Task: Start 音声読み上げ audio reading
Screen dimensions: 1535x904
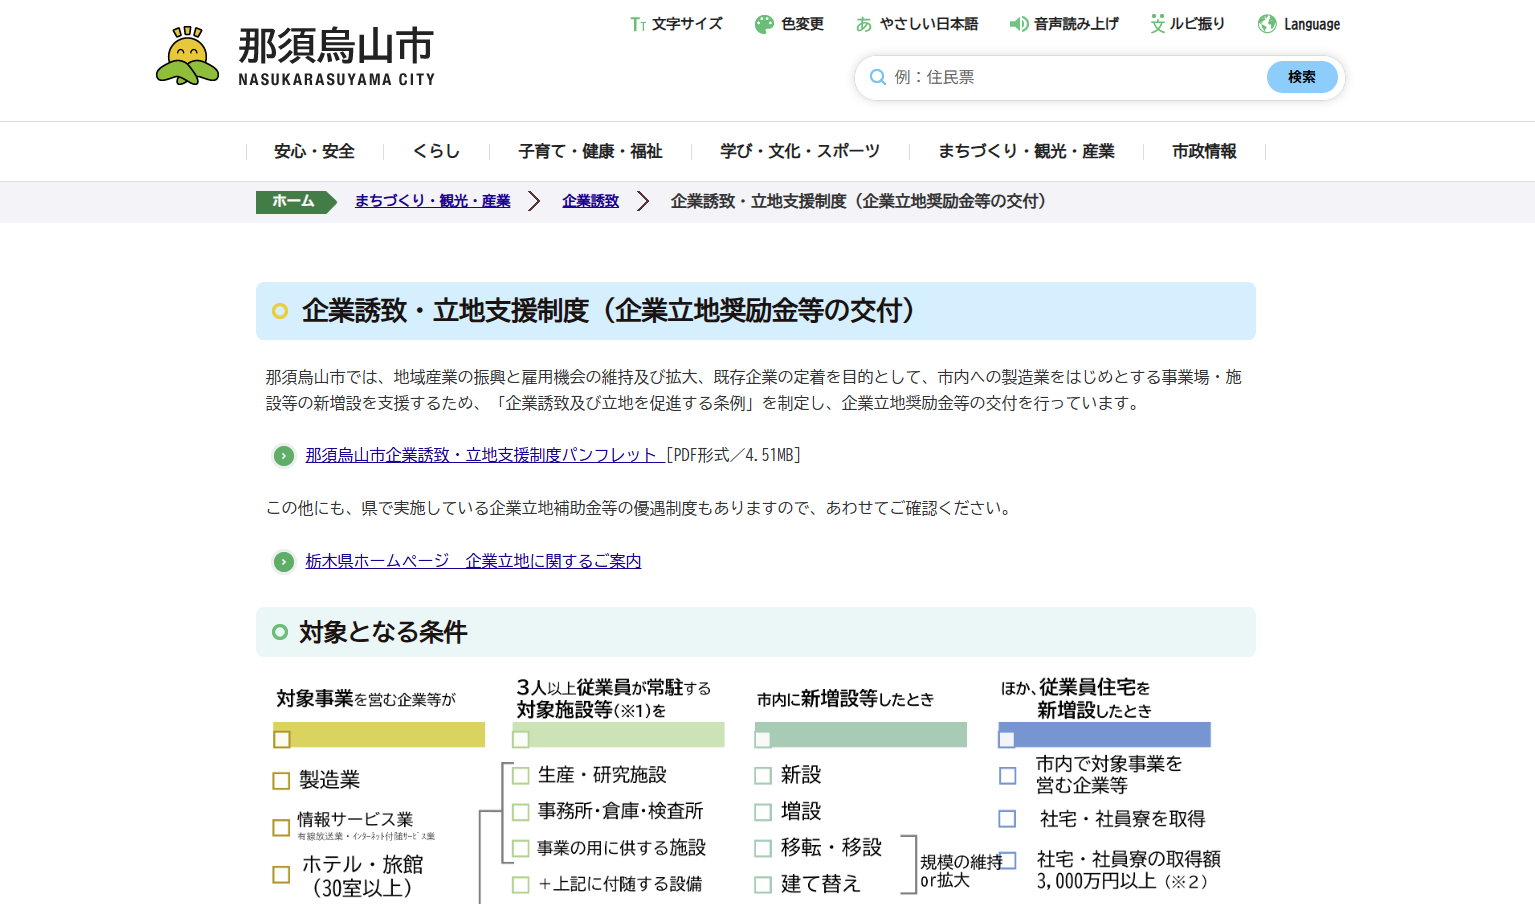Action: 1064,24
